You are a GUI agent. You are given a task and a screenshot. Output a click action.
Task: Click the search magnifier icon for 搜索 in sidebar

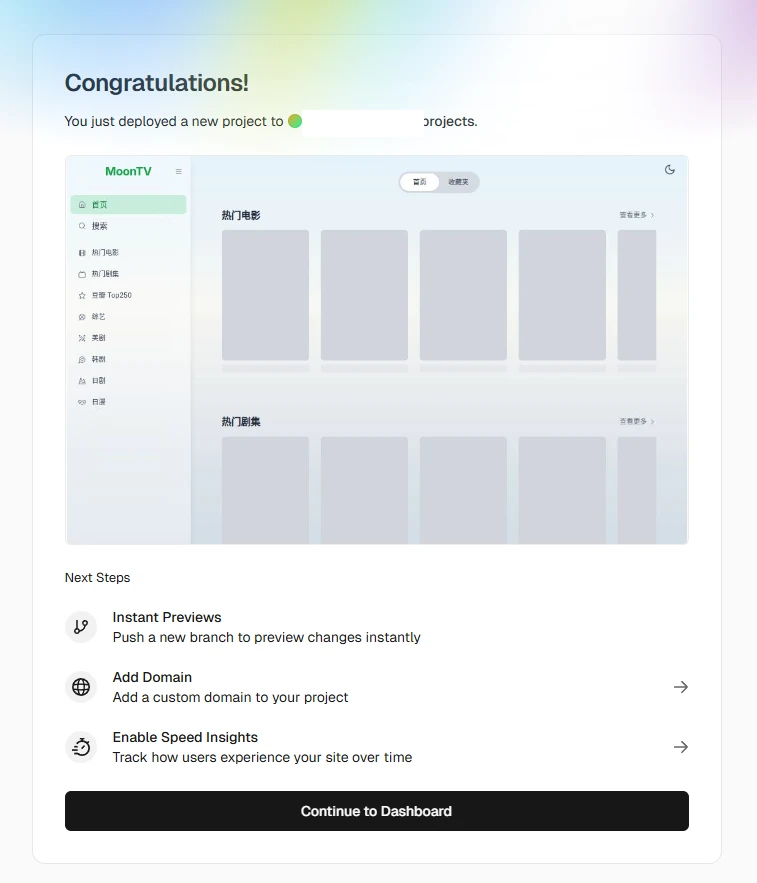tap(82, 226)
